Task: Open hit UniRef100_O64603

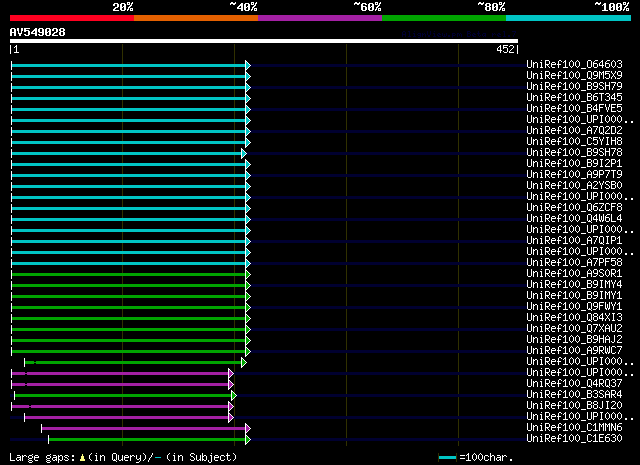Action: click(574, 64)
